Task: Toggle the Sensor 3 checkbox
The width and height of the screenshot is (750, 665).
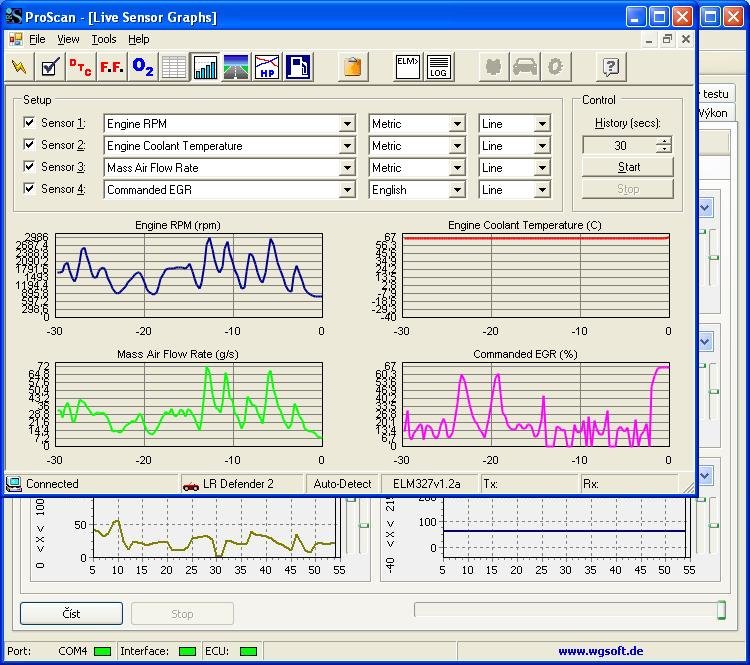Action: pos(29,167)
